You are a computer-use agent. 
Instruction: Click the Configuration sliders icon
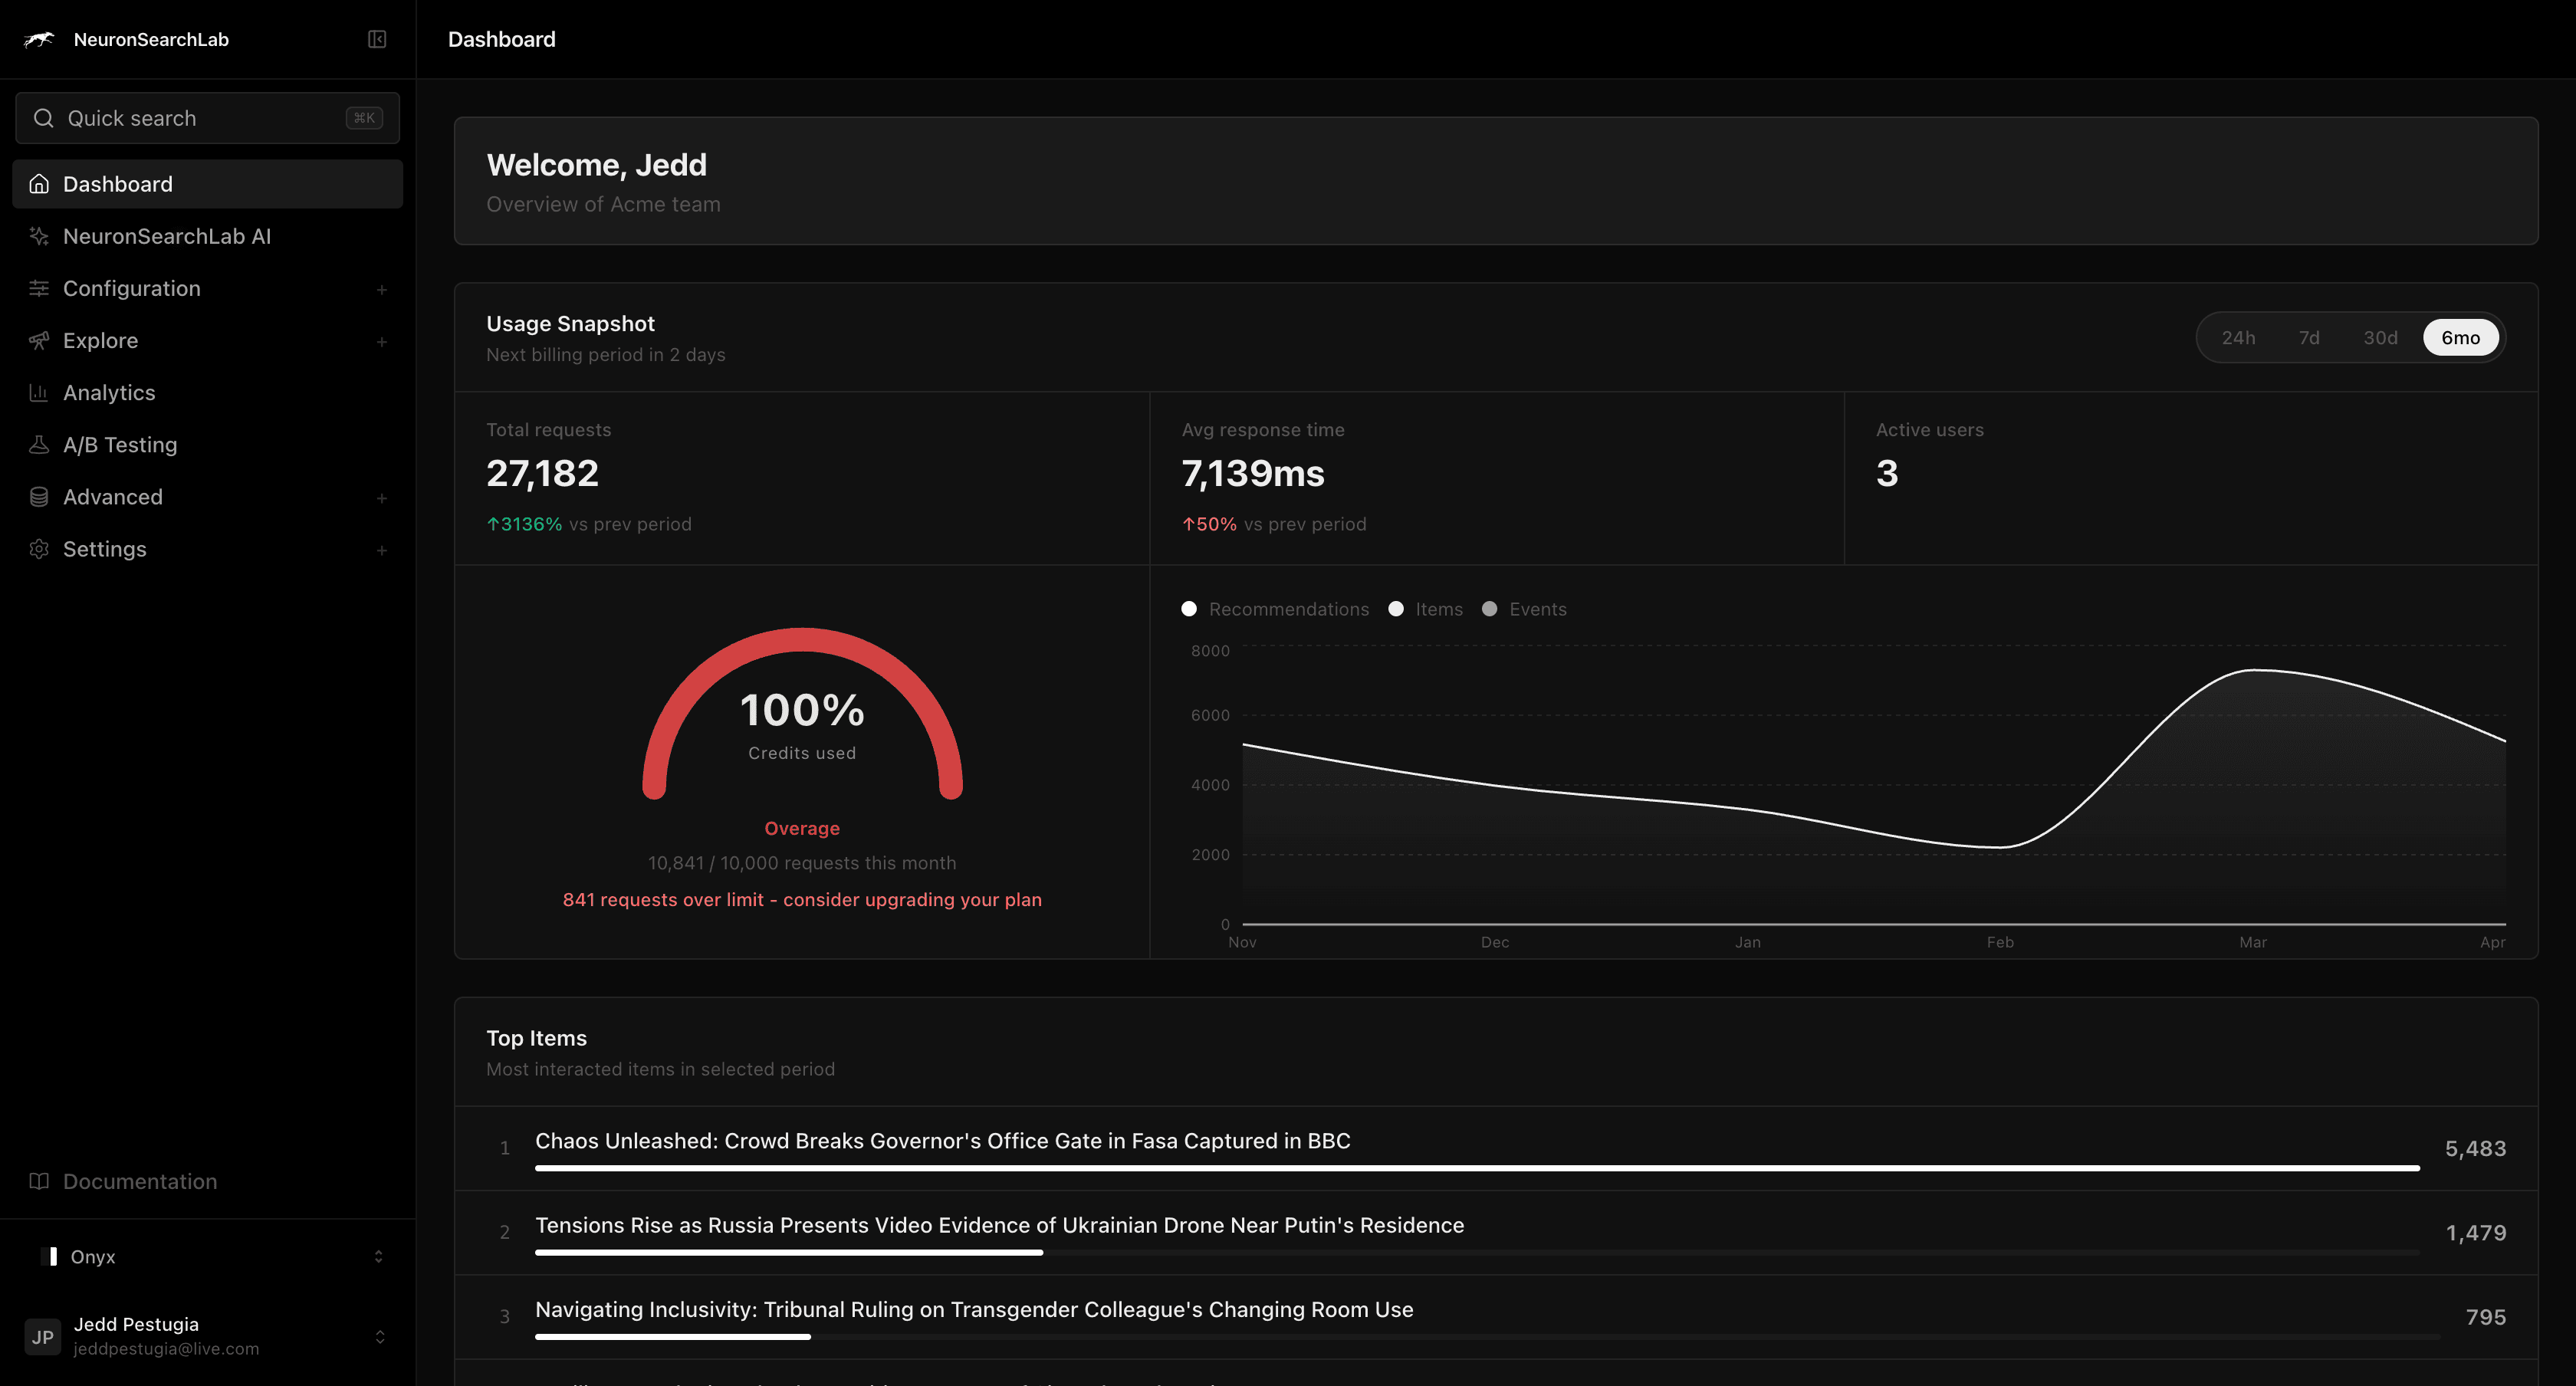(39, 288)
